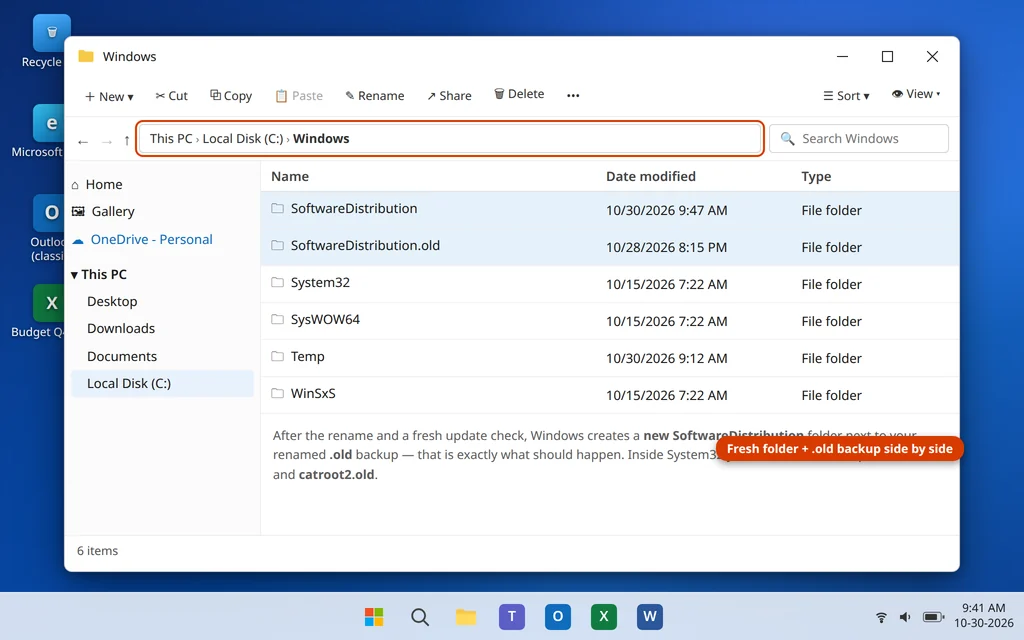Click the volume speaker tray icon
This screenshot has width=1024, height=640.
point(905,617)
